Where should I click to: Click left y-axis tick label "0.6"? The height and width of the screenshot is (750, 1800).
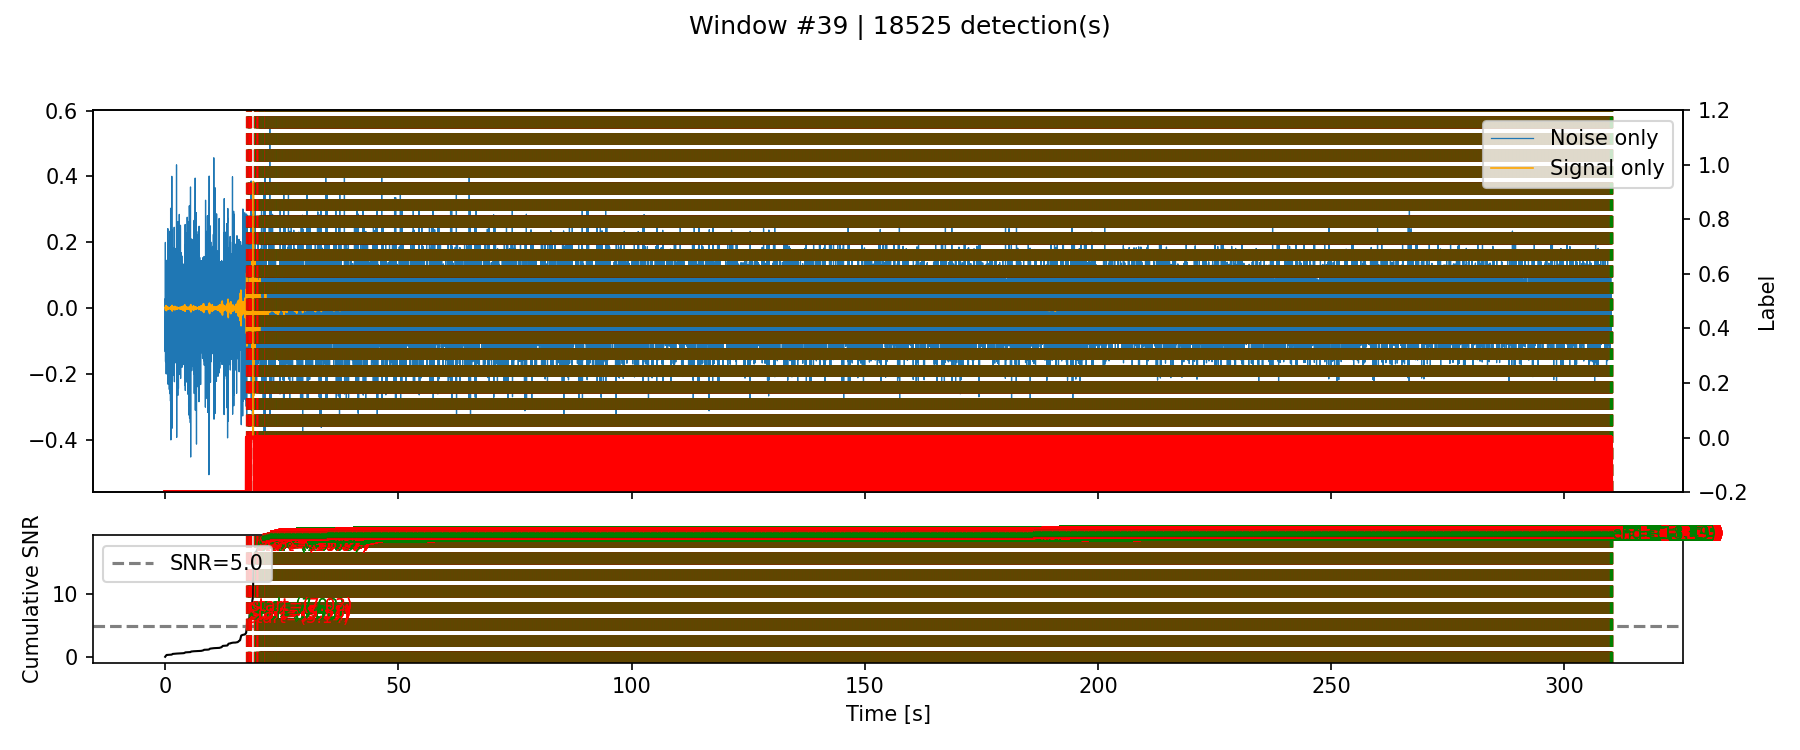pyautogui.click(x=61, y=111)
